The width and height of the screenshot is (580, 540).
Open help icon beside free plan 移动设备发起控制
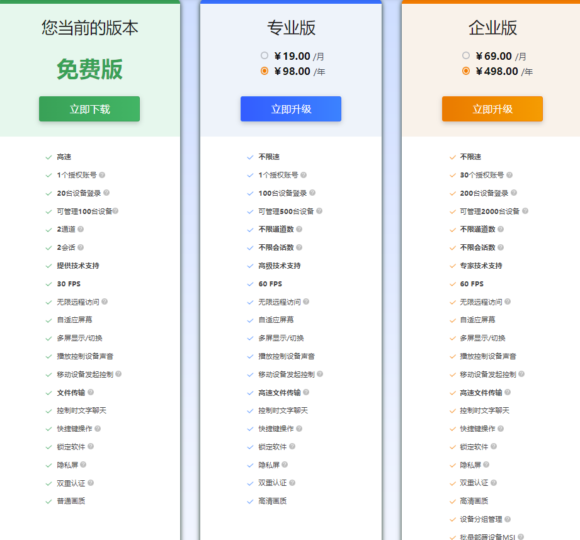click(118, 374)
